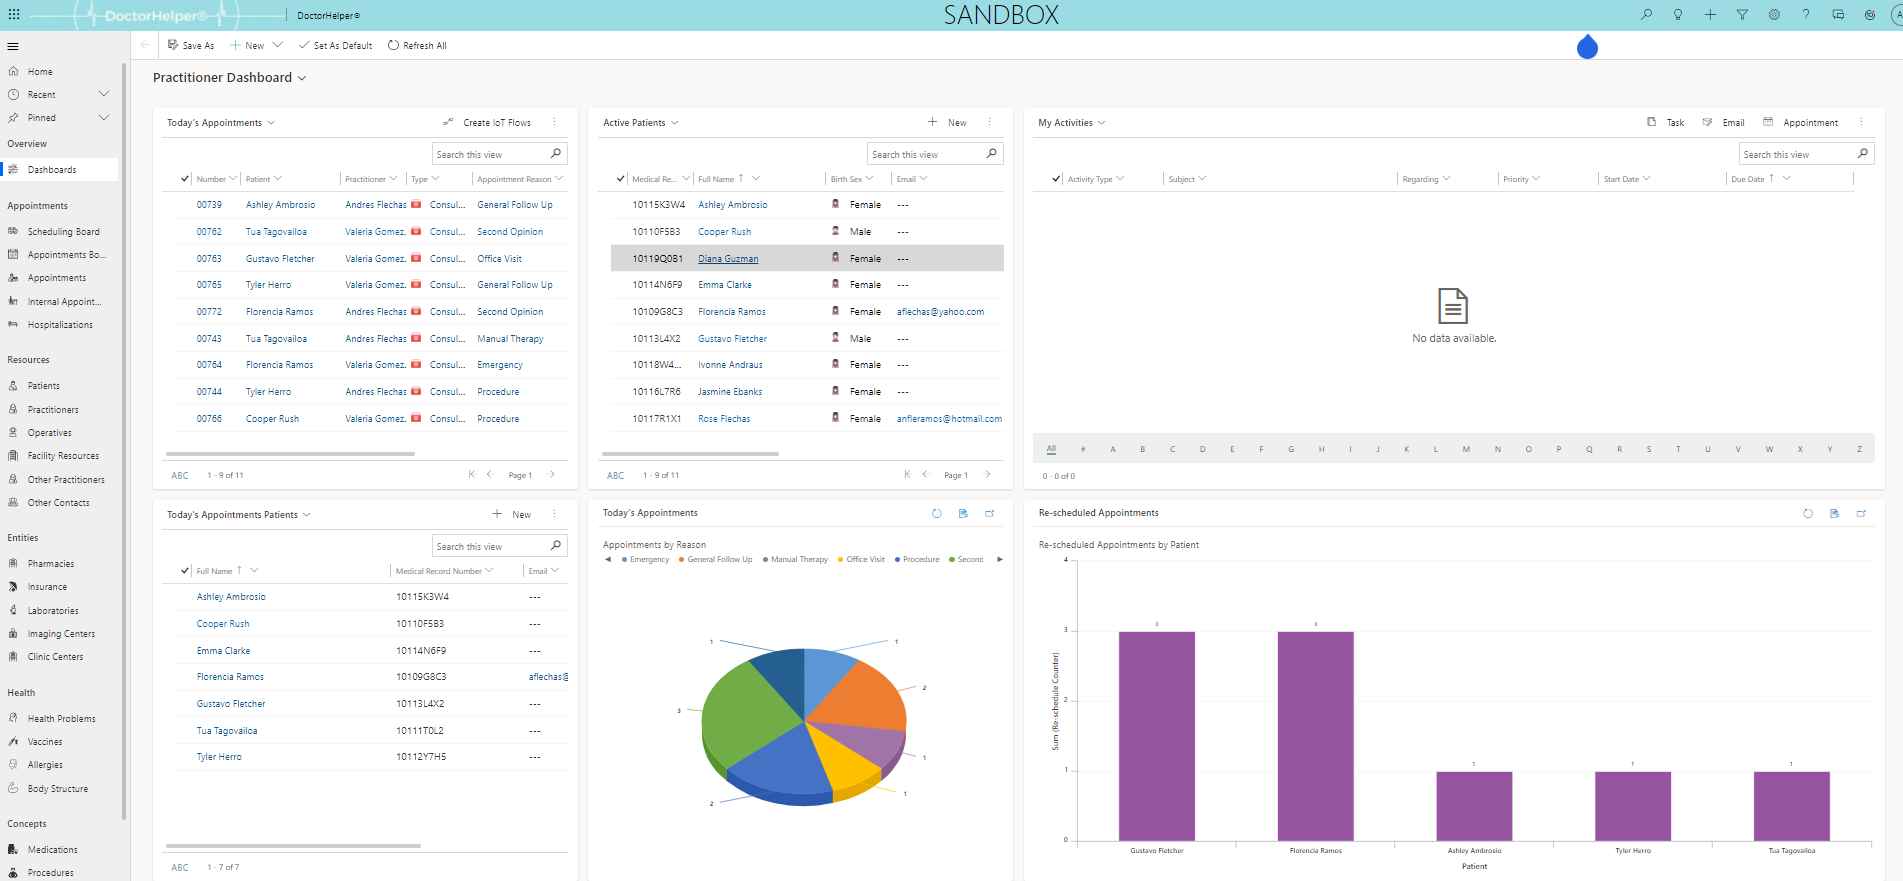Go to first page in Active Patients list

pos(907,475)
